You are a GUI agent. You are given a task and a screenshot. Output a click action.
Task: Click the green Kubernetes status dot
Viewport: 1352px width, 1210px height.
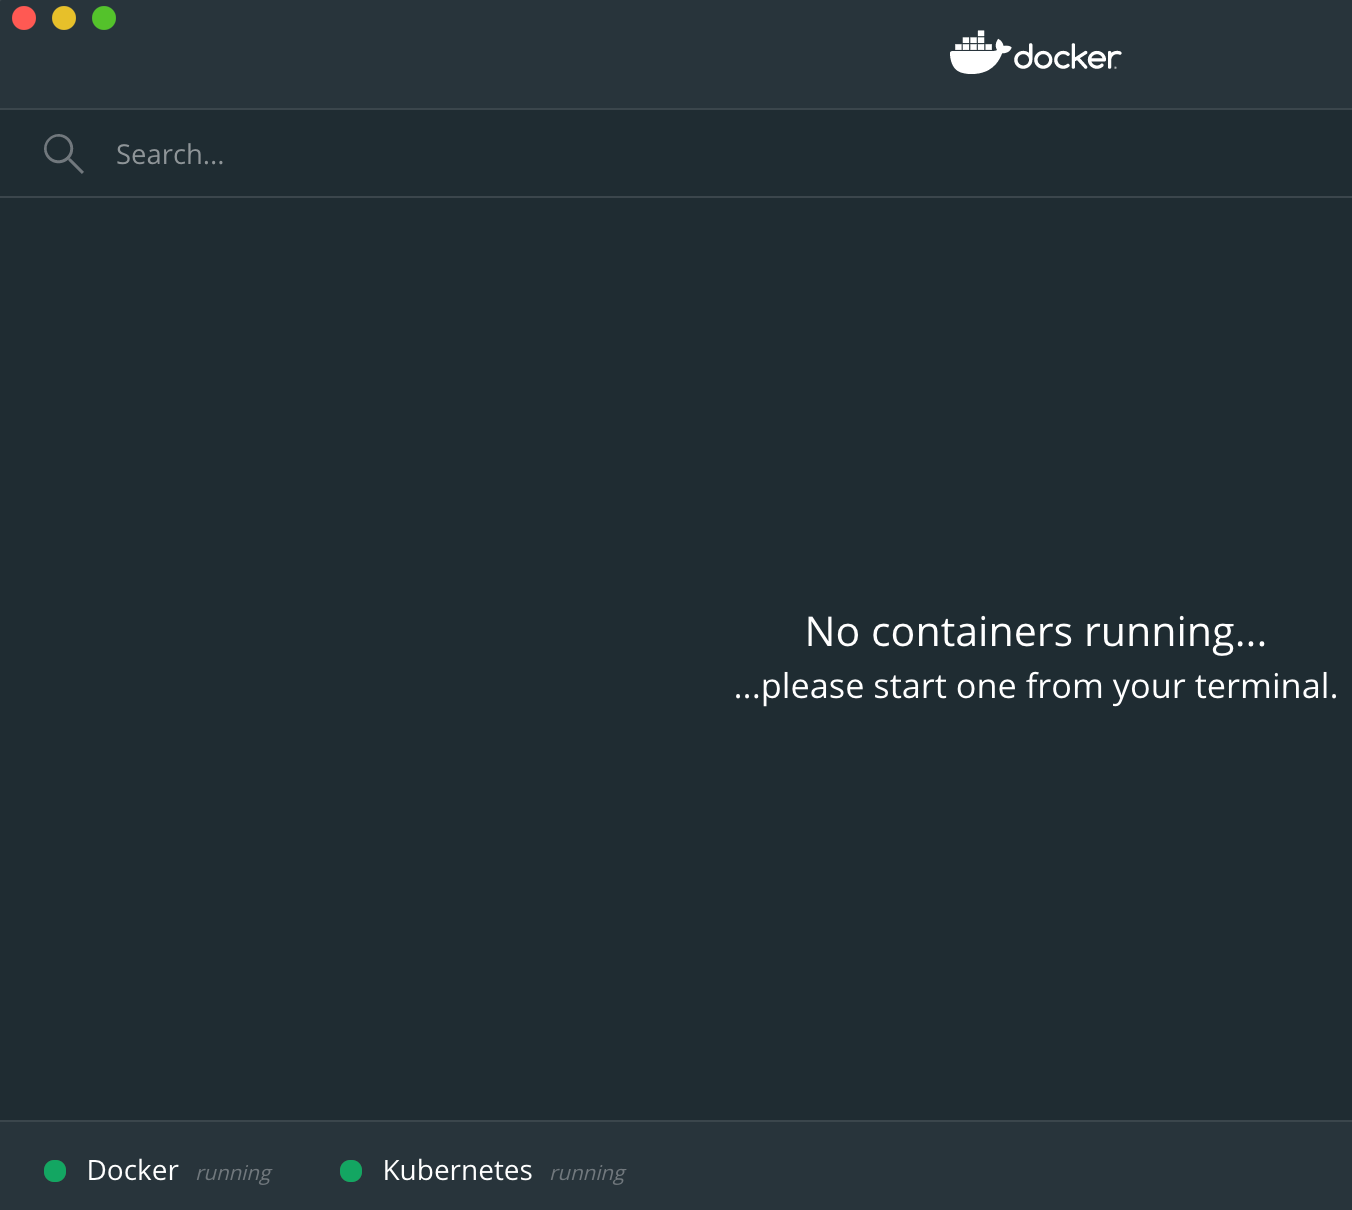coord(351,1171)
